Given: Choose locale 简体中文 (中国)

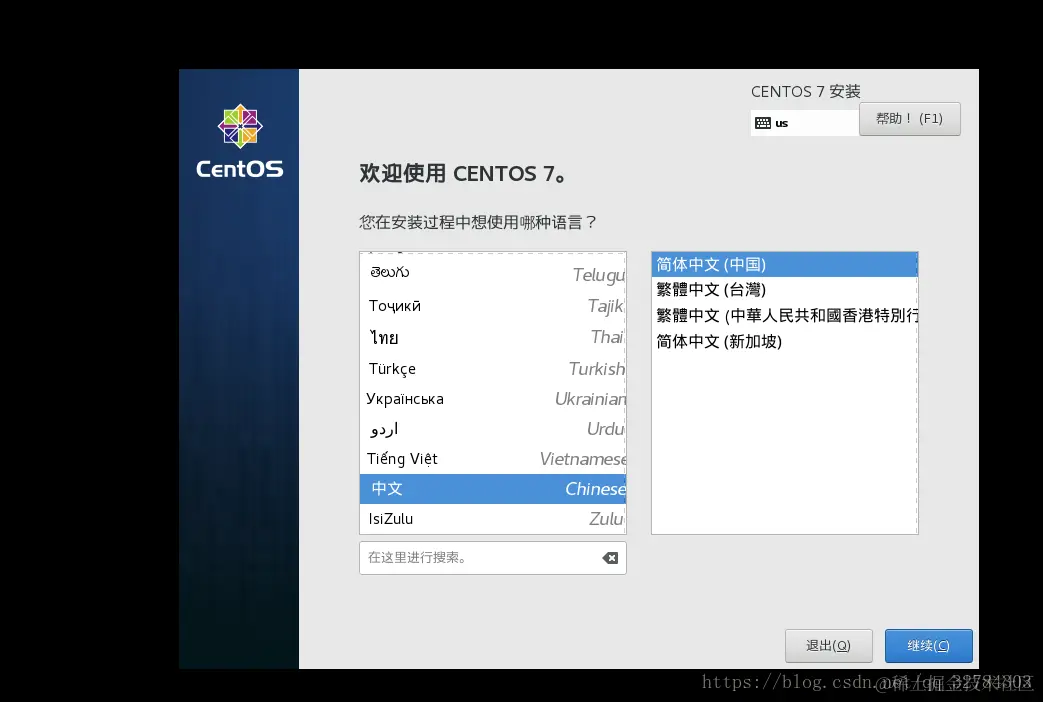Looking at the screenshot, I should pyautogui.click(x=784, y=264).
